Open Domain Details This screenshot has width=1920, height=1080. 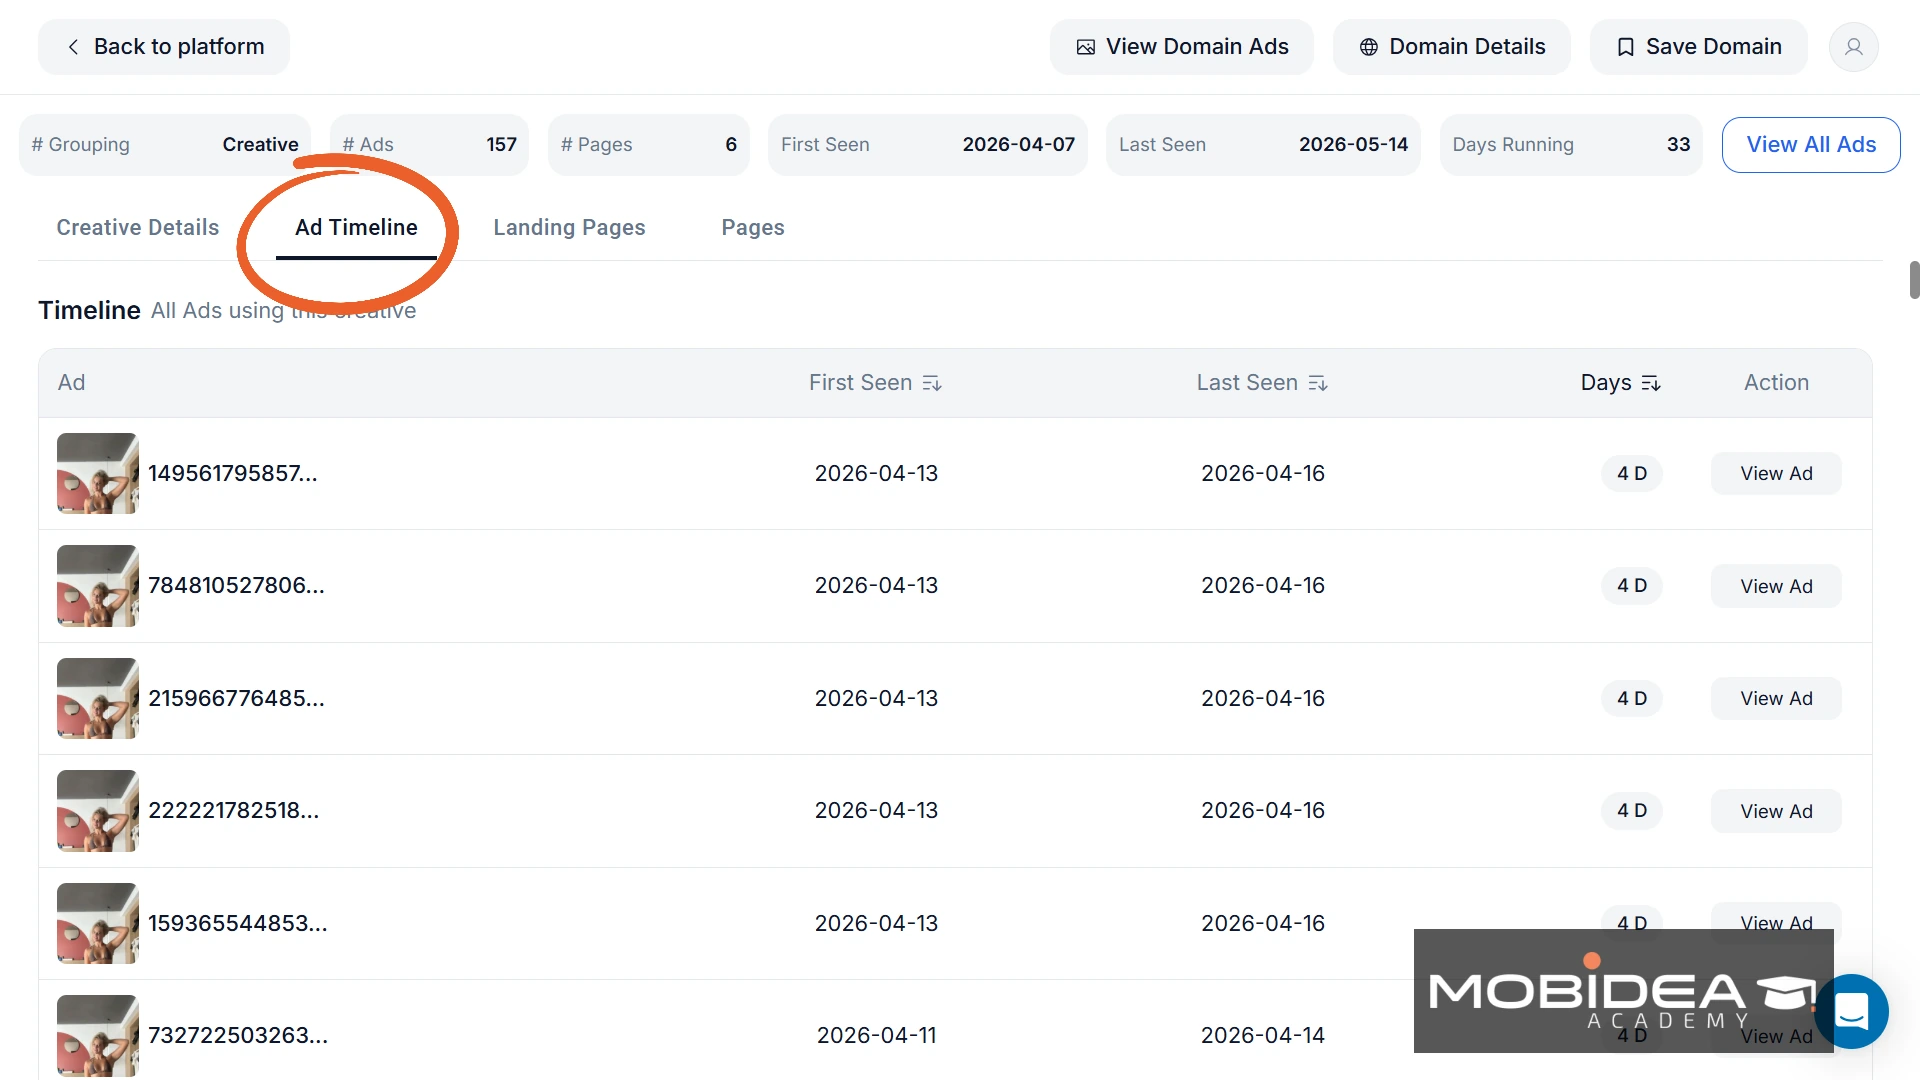[x=1451, y=47]
